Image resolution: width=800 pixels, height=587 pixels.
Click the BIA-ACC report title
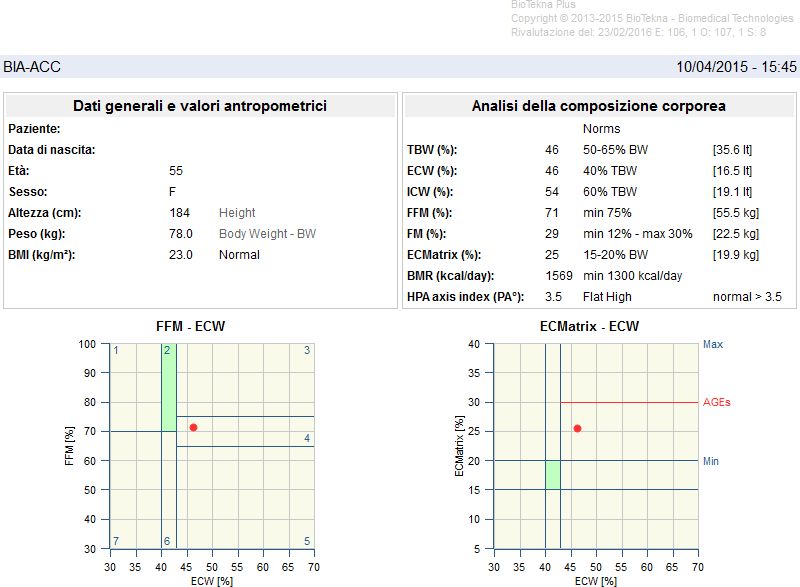tap(32, 67)
